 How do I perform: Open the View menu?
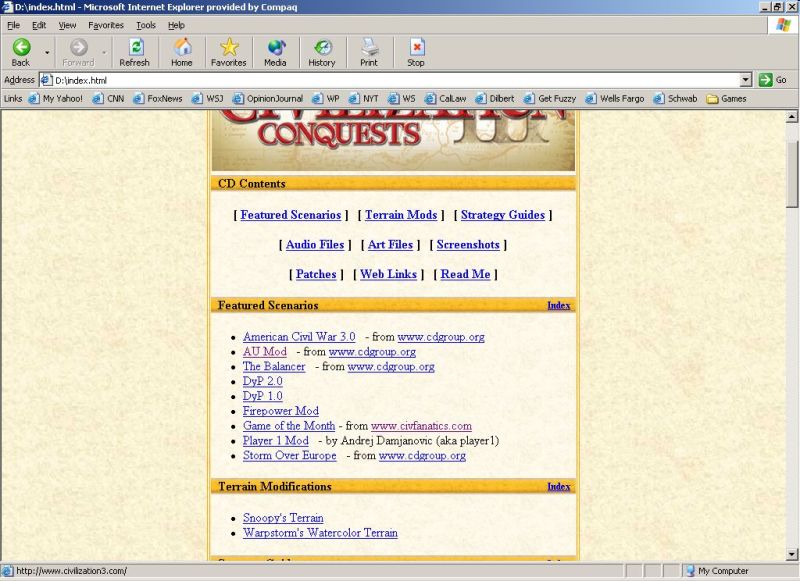tap(67, 25)
